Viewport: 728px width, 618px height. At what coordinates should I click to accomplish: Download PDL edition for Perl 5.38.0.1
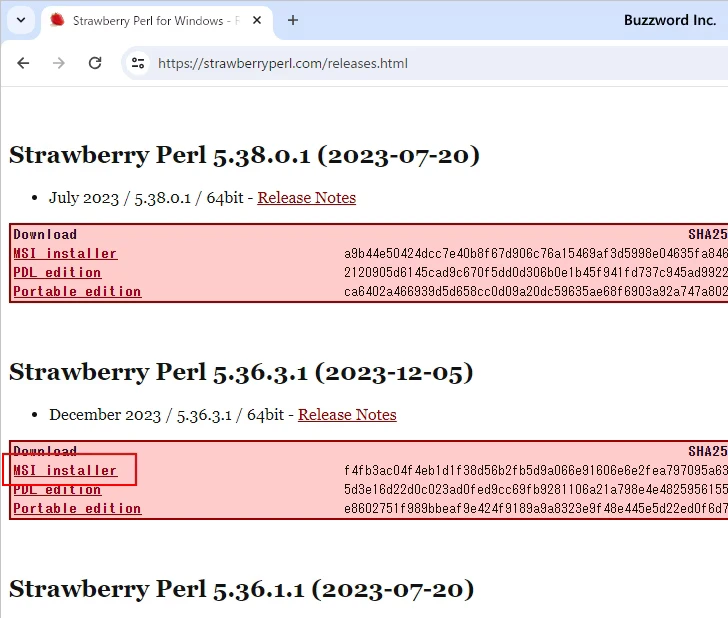click(x=57, y=273)
